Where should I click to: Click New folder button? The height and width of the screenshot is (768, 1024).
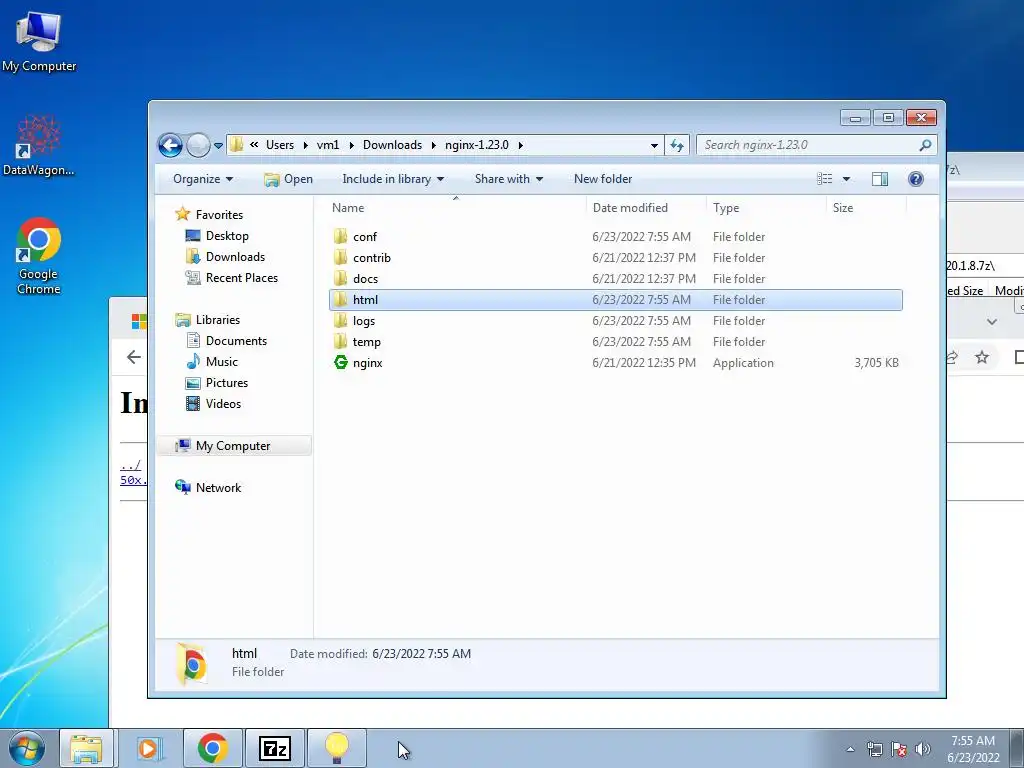(x=603, y=179)
